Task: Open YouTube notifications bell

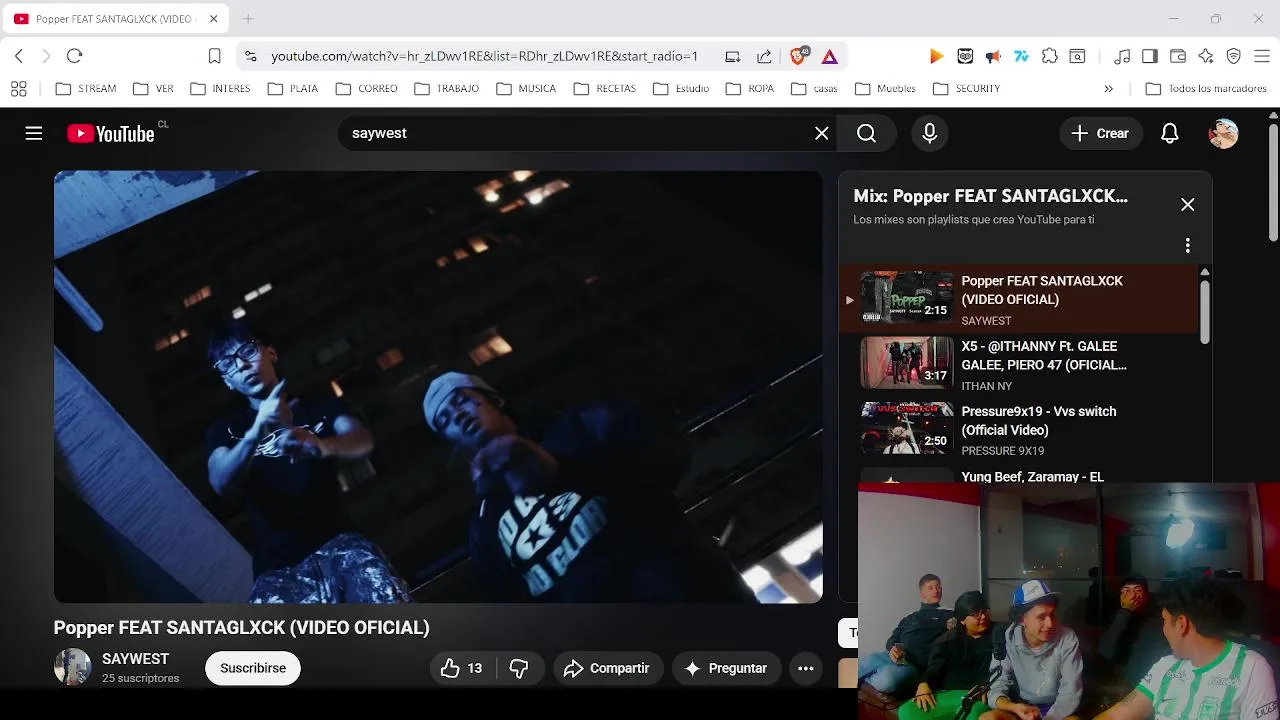Action: coord(1170,133)
